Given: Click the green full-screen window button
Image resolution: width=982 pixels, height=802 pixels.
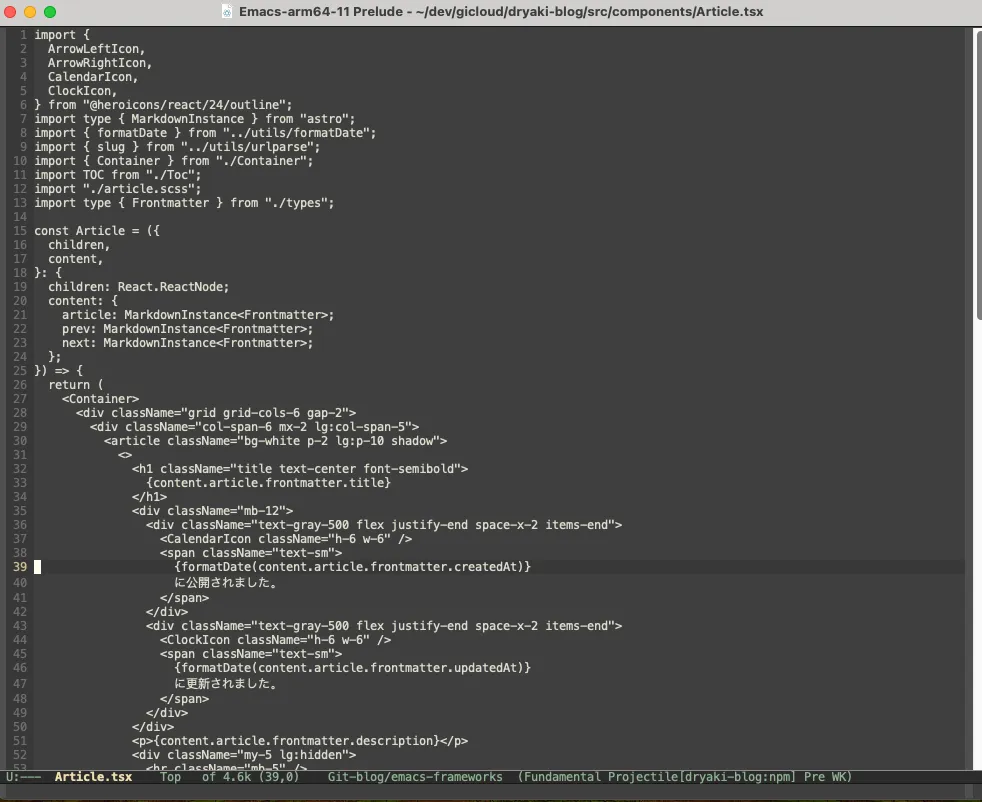Looking at the screenshot, I should [x=50, y=12].
